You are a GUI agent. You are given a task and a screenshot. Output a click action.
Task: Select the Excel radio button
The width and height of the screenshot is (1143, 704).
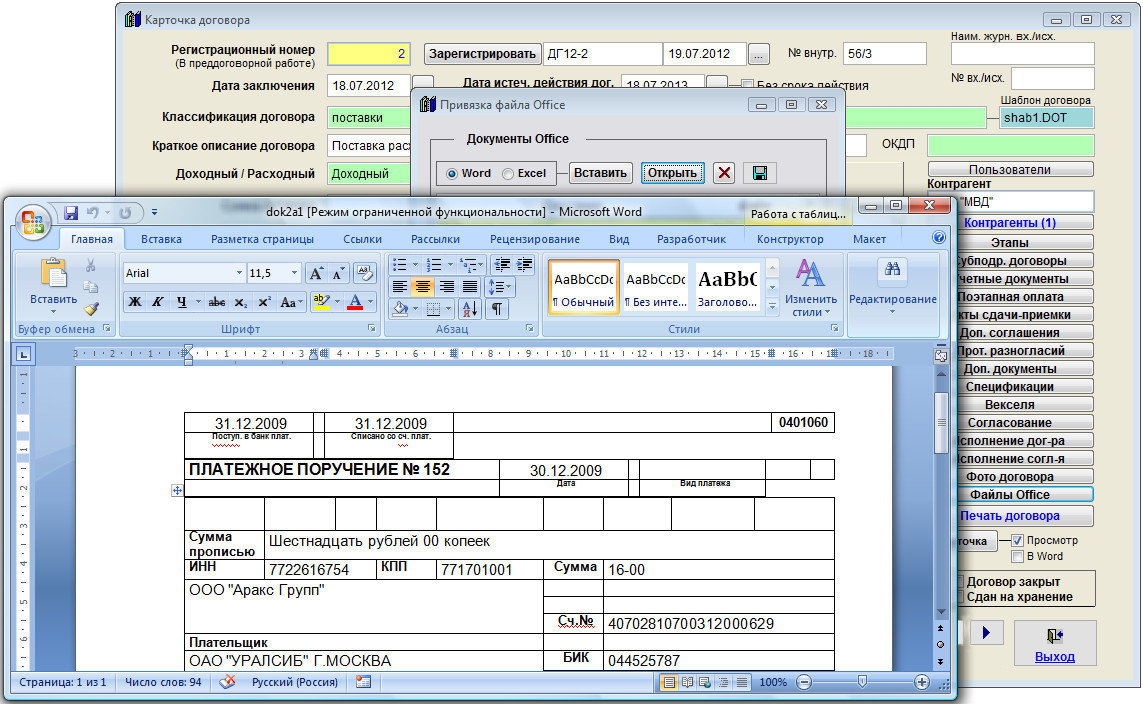508,173
